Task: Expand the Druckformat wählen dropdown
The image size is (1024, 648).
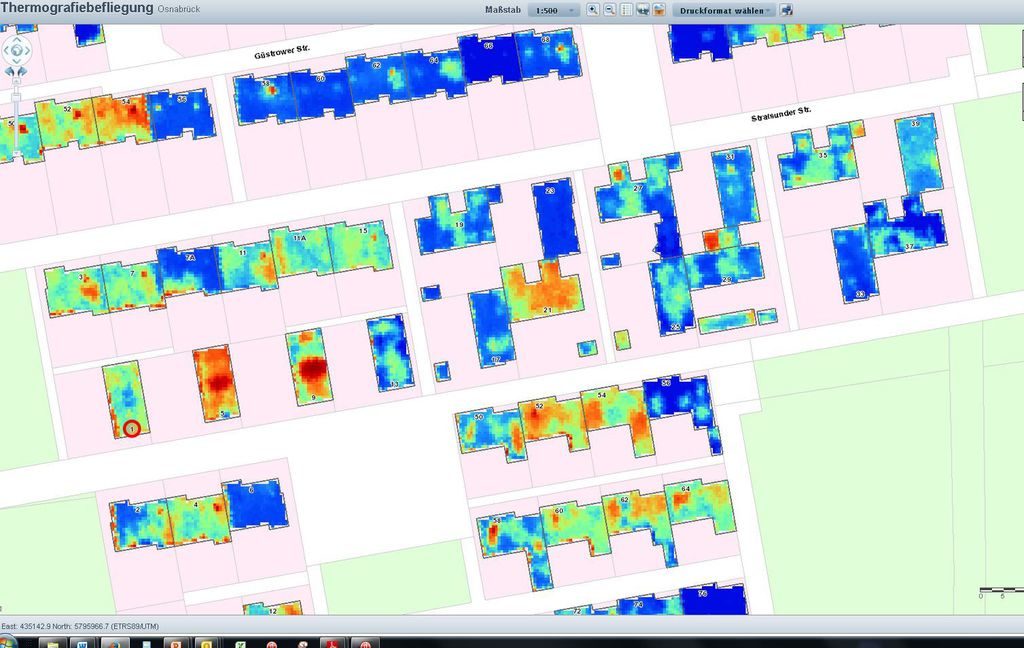Action: coord(725,10)
